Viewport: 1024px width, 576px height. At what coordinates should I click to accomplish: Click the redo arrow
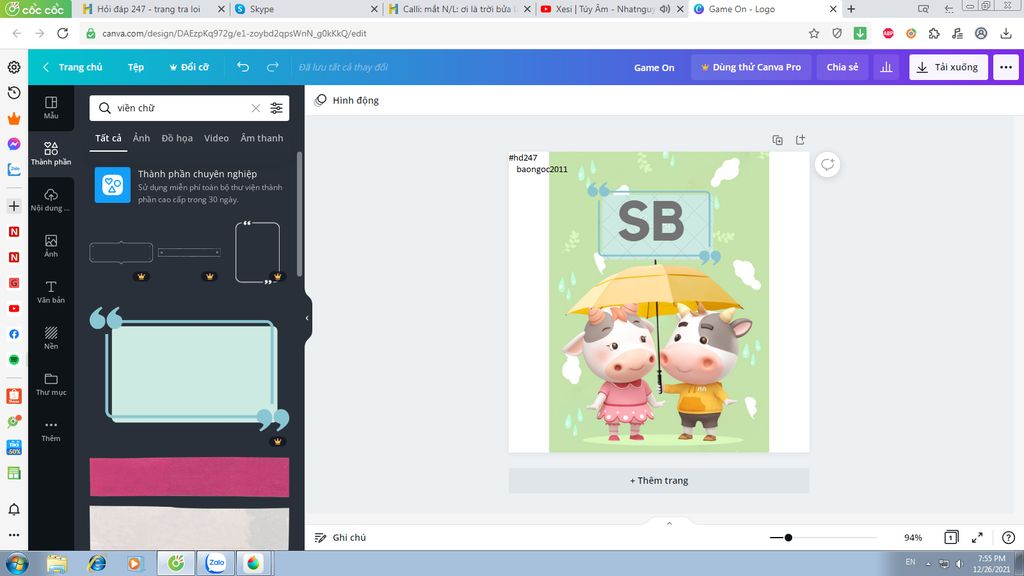[x=272, y=67]
